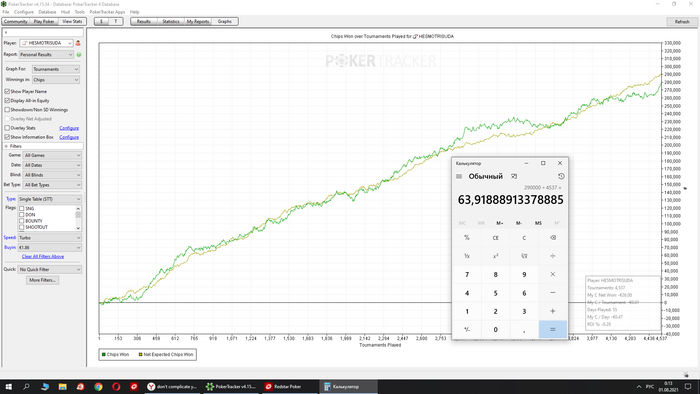Click Clear All Filters Above link
Image resolution: width=700 pixels, height=394 pixels.
[x=43, y=257]
